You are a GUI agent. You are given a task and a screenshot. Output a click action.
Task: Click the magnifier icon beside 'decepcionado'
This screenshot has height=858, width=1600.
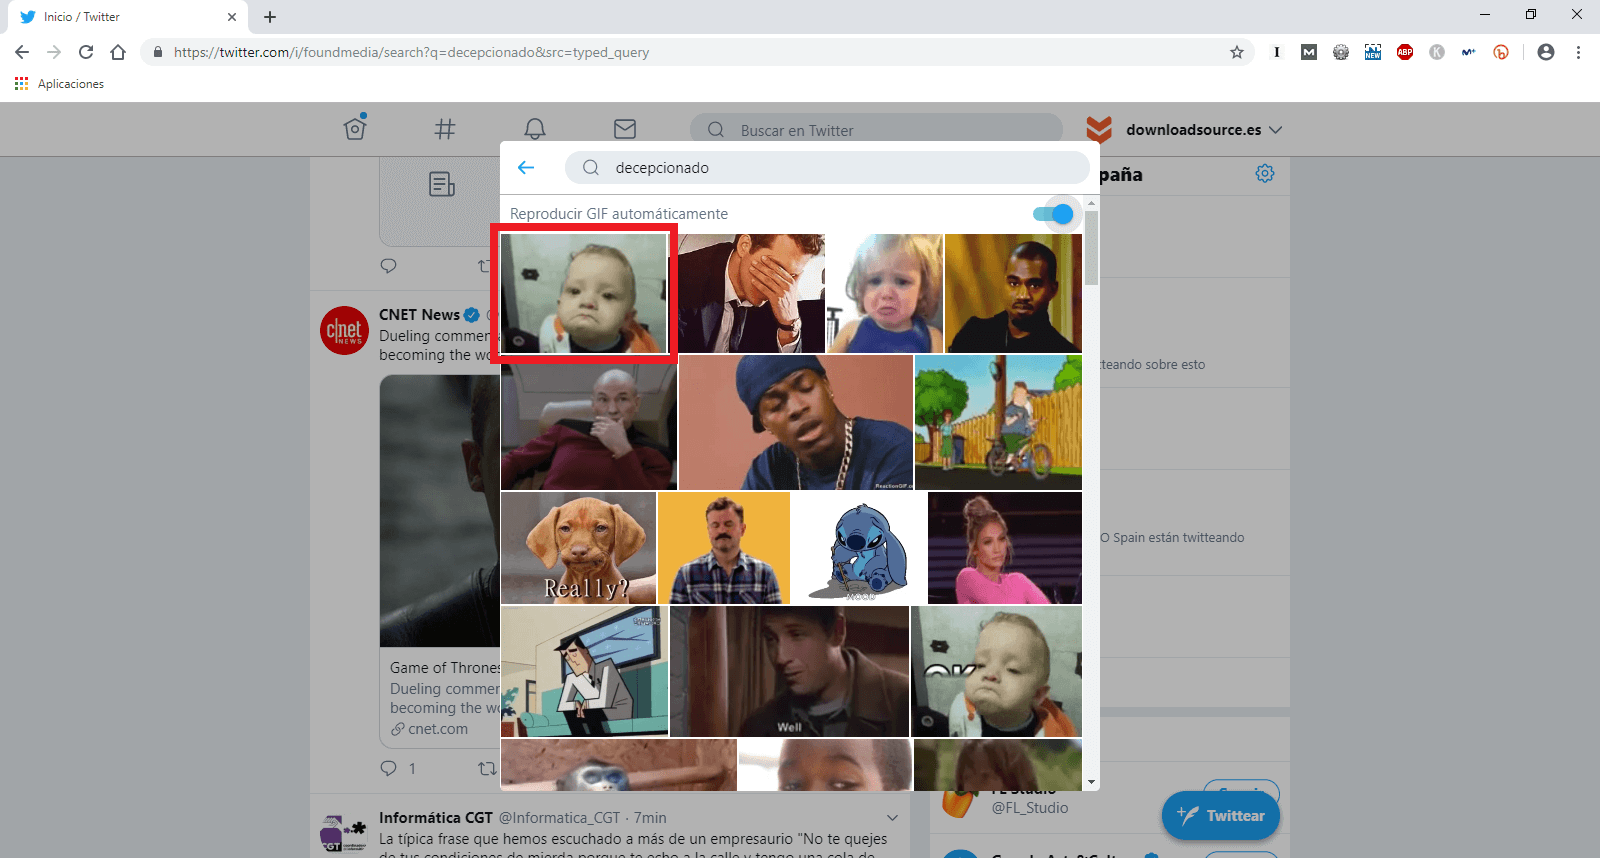591,168
